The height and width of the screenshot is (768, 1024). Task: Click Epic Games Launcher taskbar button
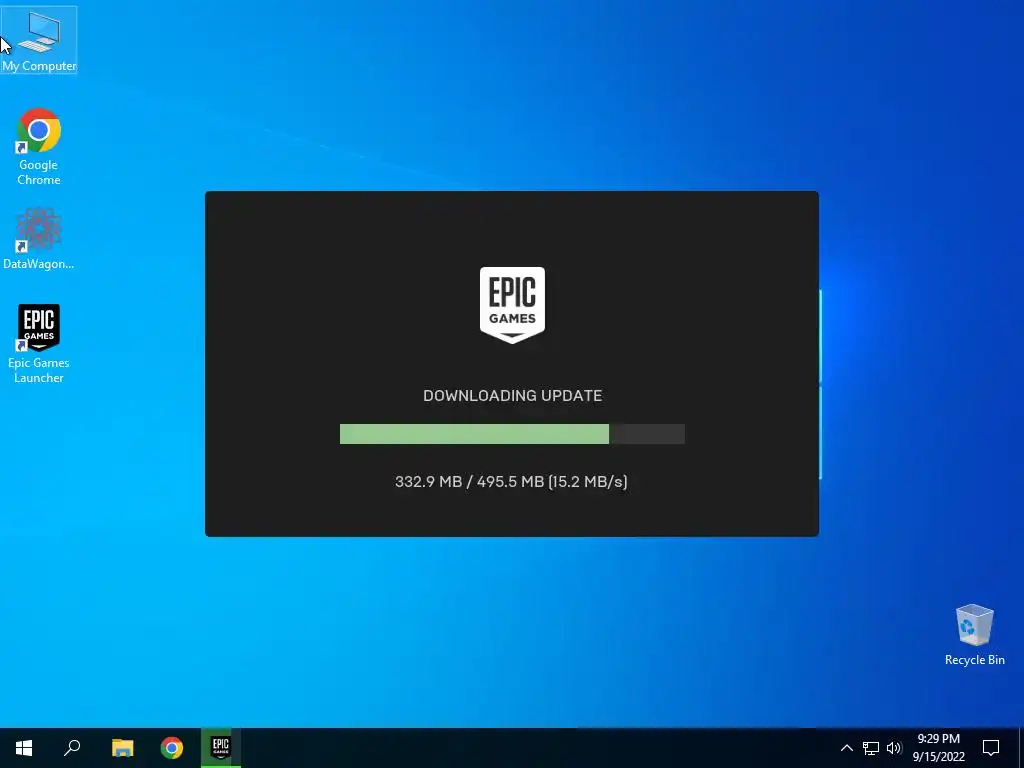[x=221, y=748]
